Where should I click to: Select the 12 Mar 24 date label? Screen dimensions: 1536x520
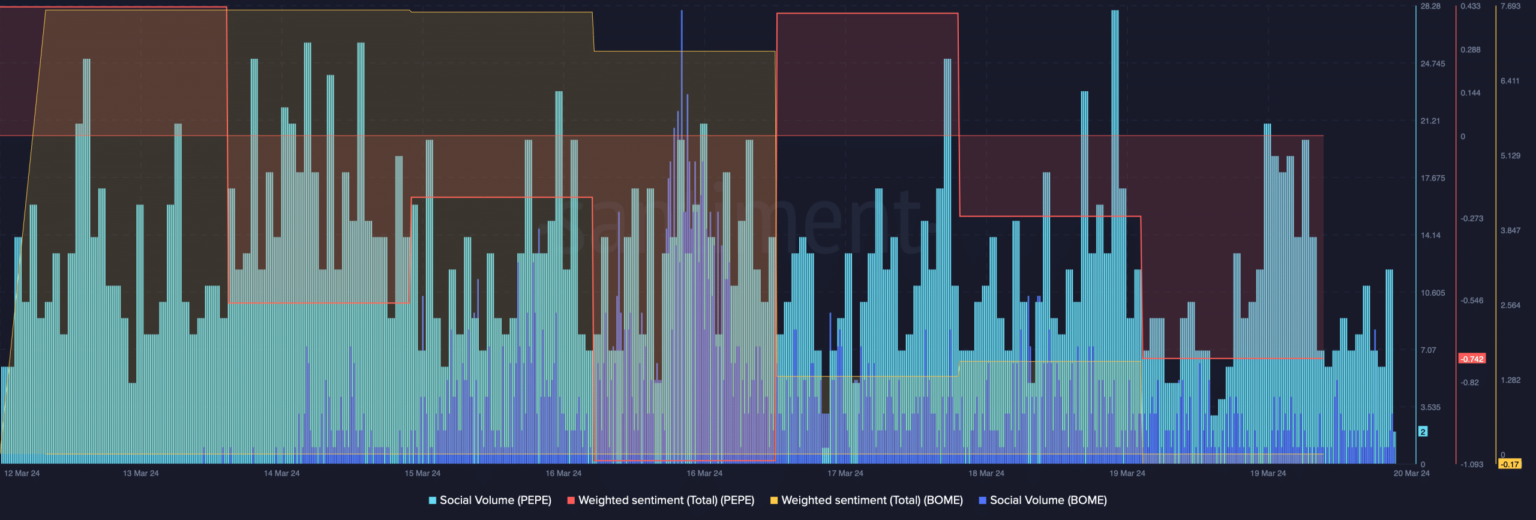(x=23, y=473)
